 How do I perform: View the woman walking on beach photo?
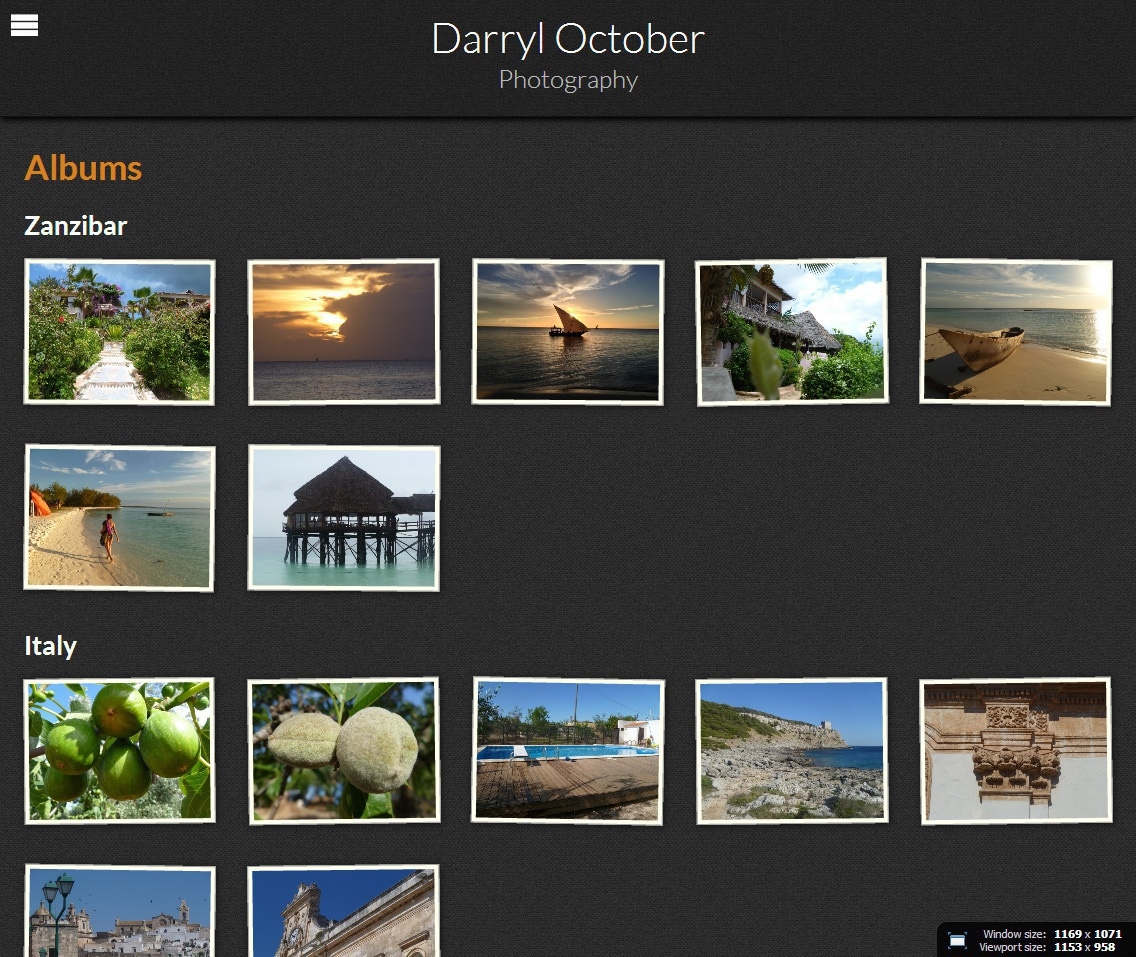[x=119, y=518]
